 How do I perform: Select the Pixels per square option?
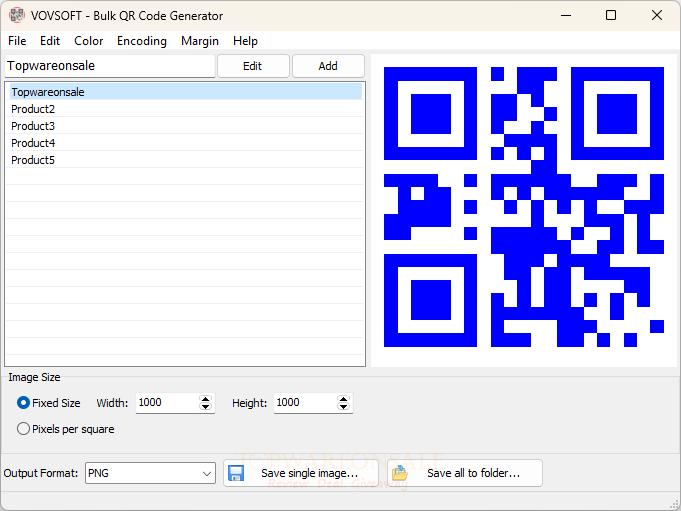pos(66,429)
